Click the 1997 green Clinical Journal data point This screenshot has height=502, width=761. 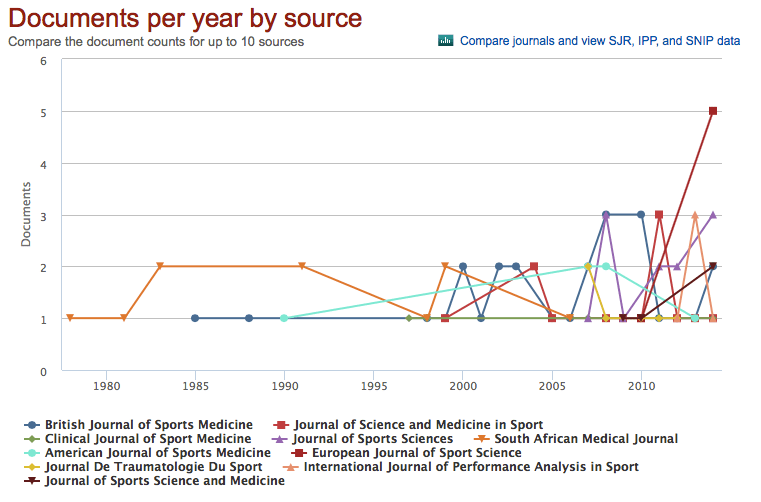(x=409, y=318)
